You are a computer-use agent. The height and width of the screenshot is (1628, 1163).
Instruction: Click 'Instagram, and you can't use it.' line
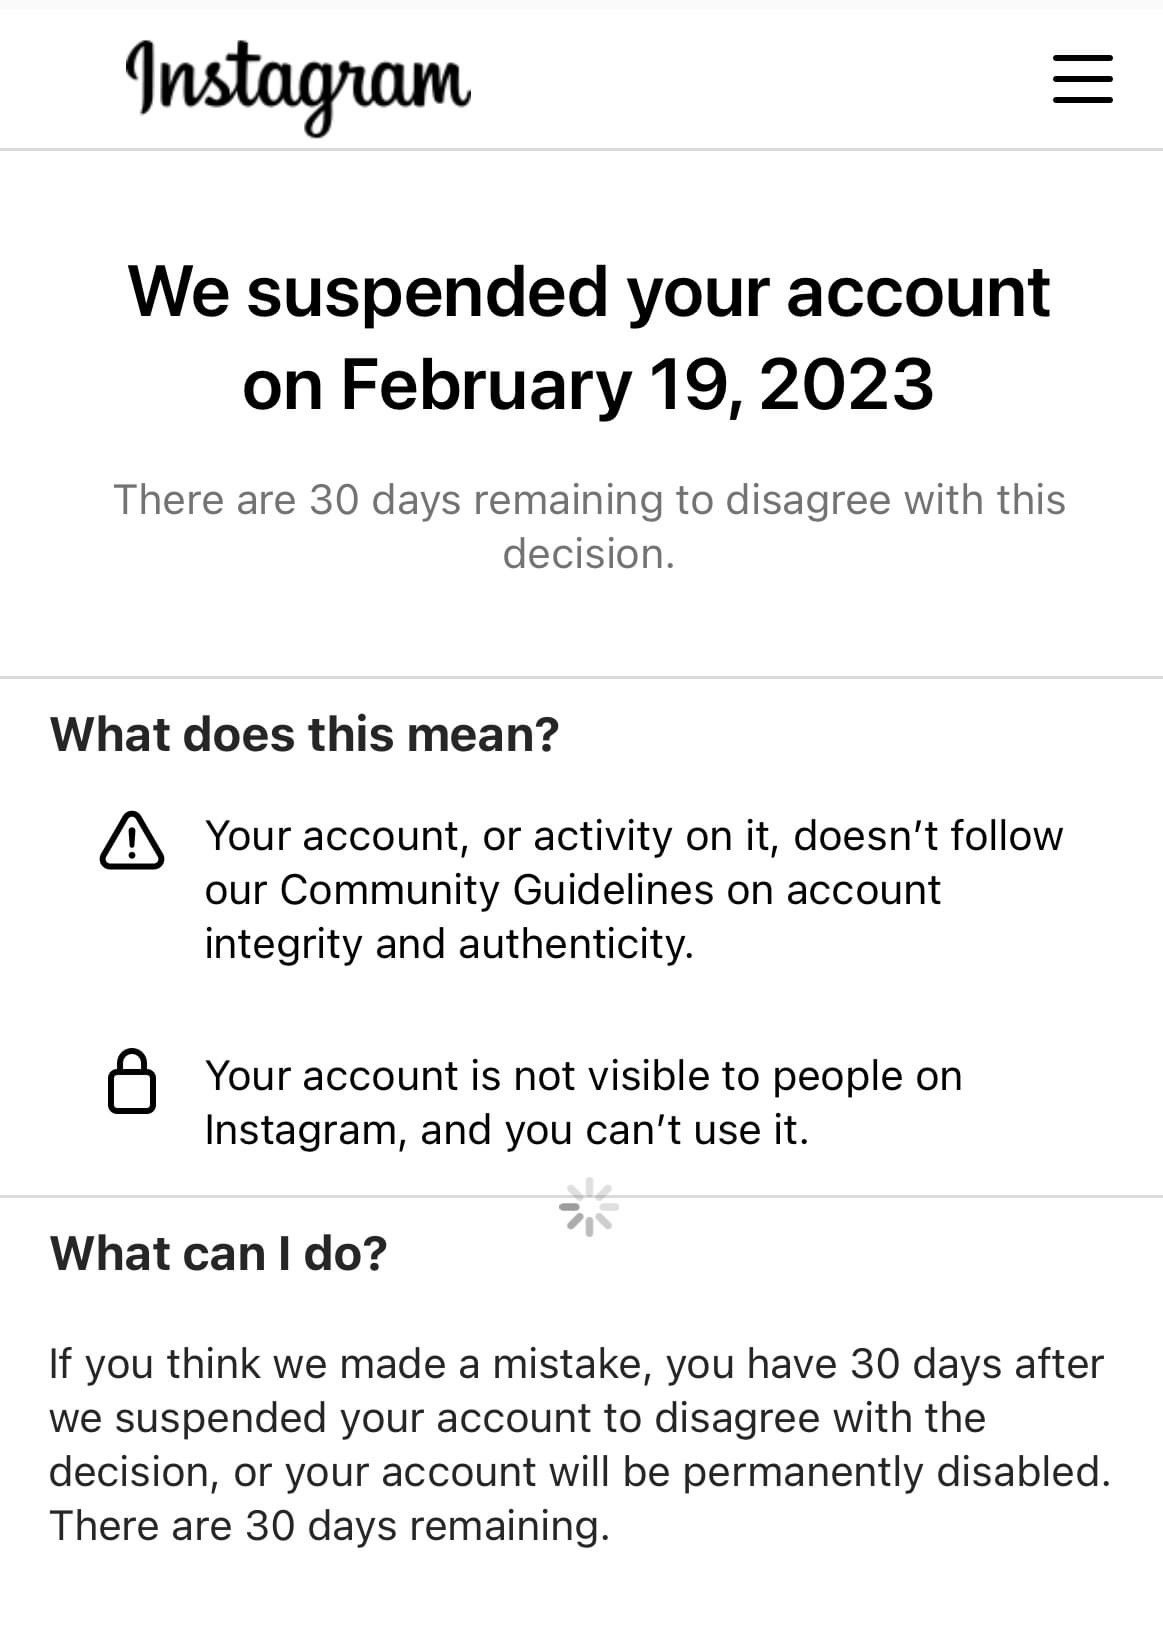(x=506, y=1130)
